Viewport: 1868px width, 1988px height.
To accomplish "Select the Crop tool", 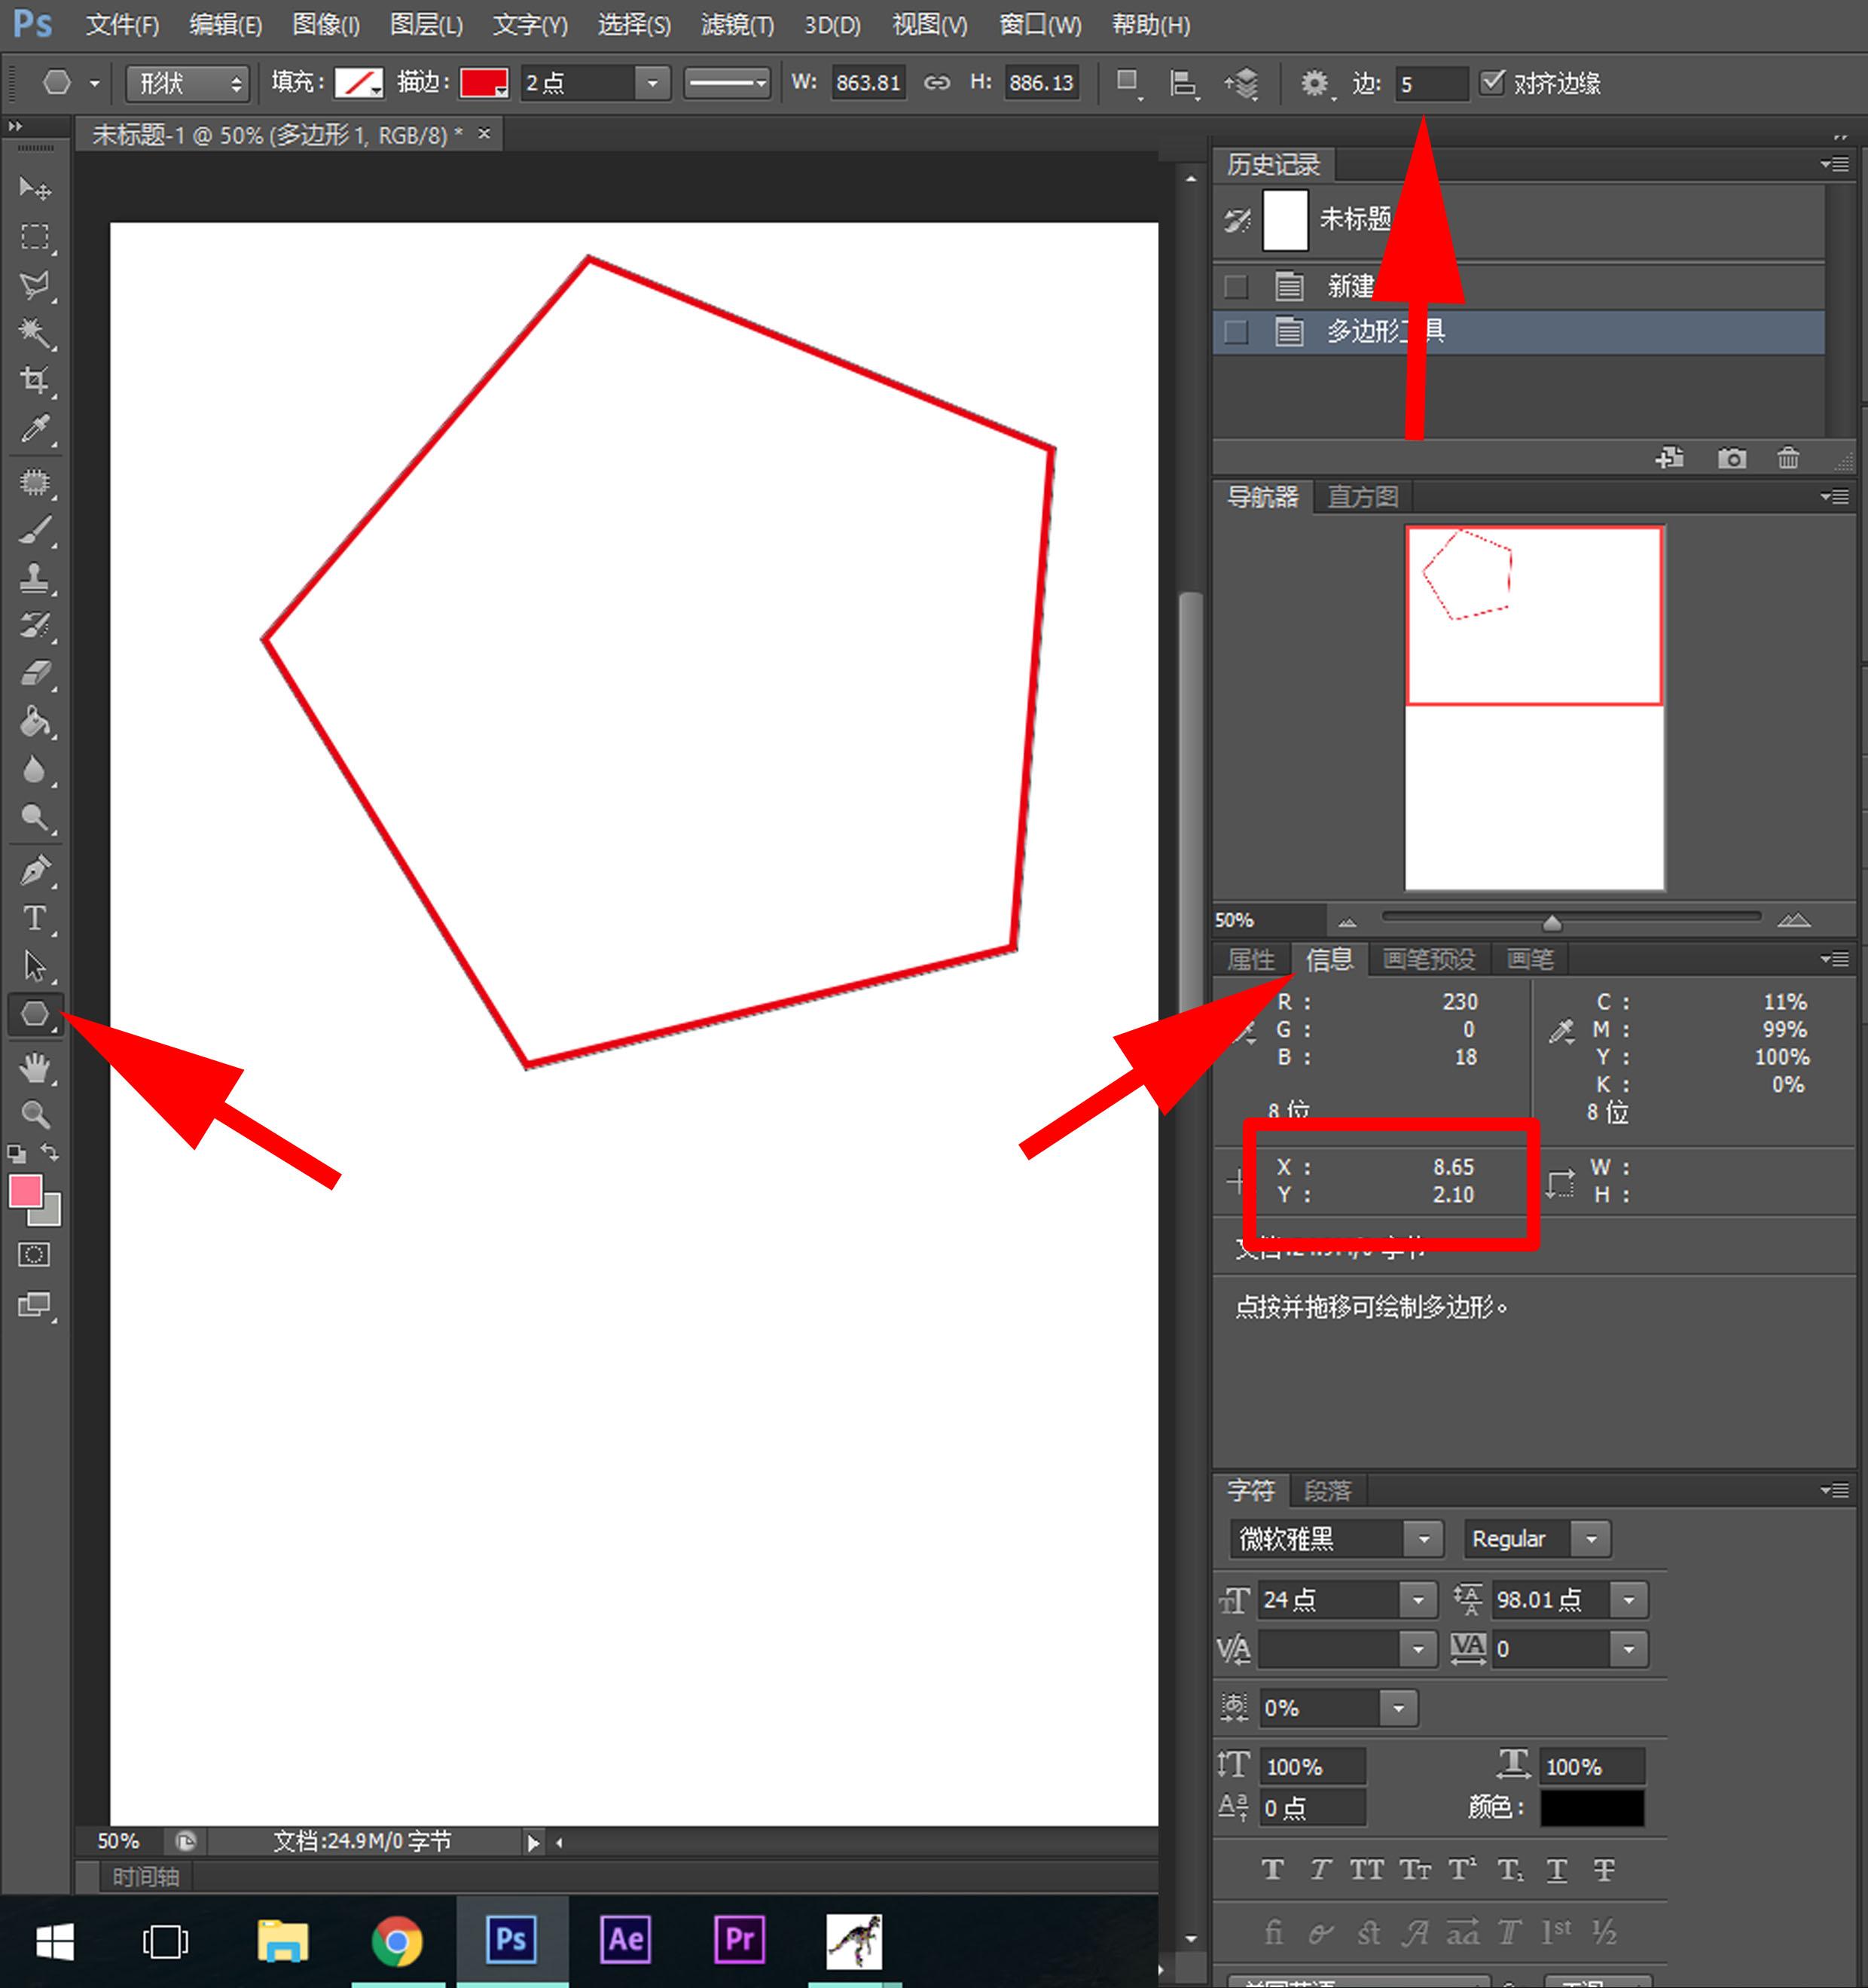I will point(35,380).
